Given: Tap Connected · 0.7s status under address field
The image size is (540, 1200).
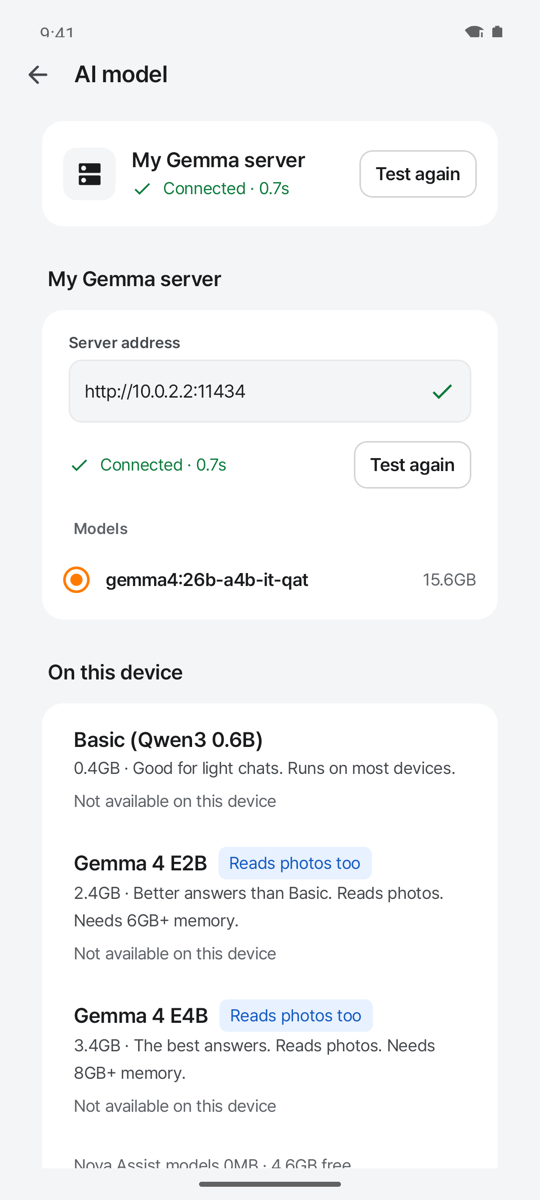Looking at the screenshot, I should coord(163,465).
